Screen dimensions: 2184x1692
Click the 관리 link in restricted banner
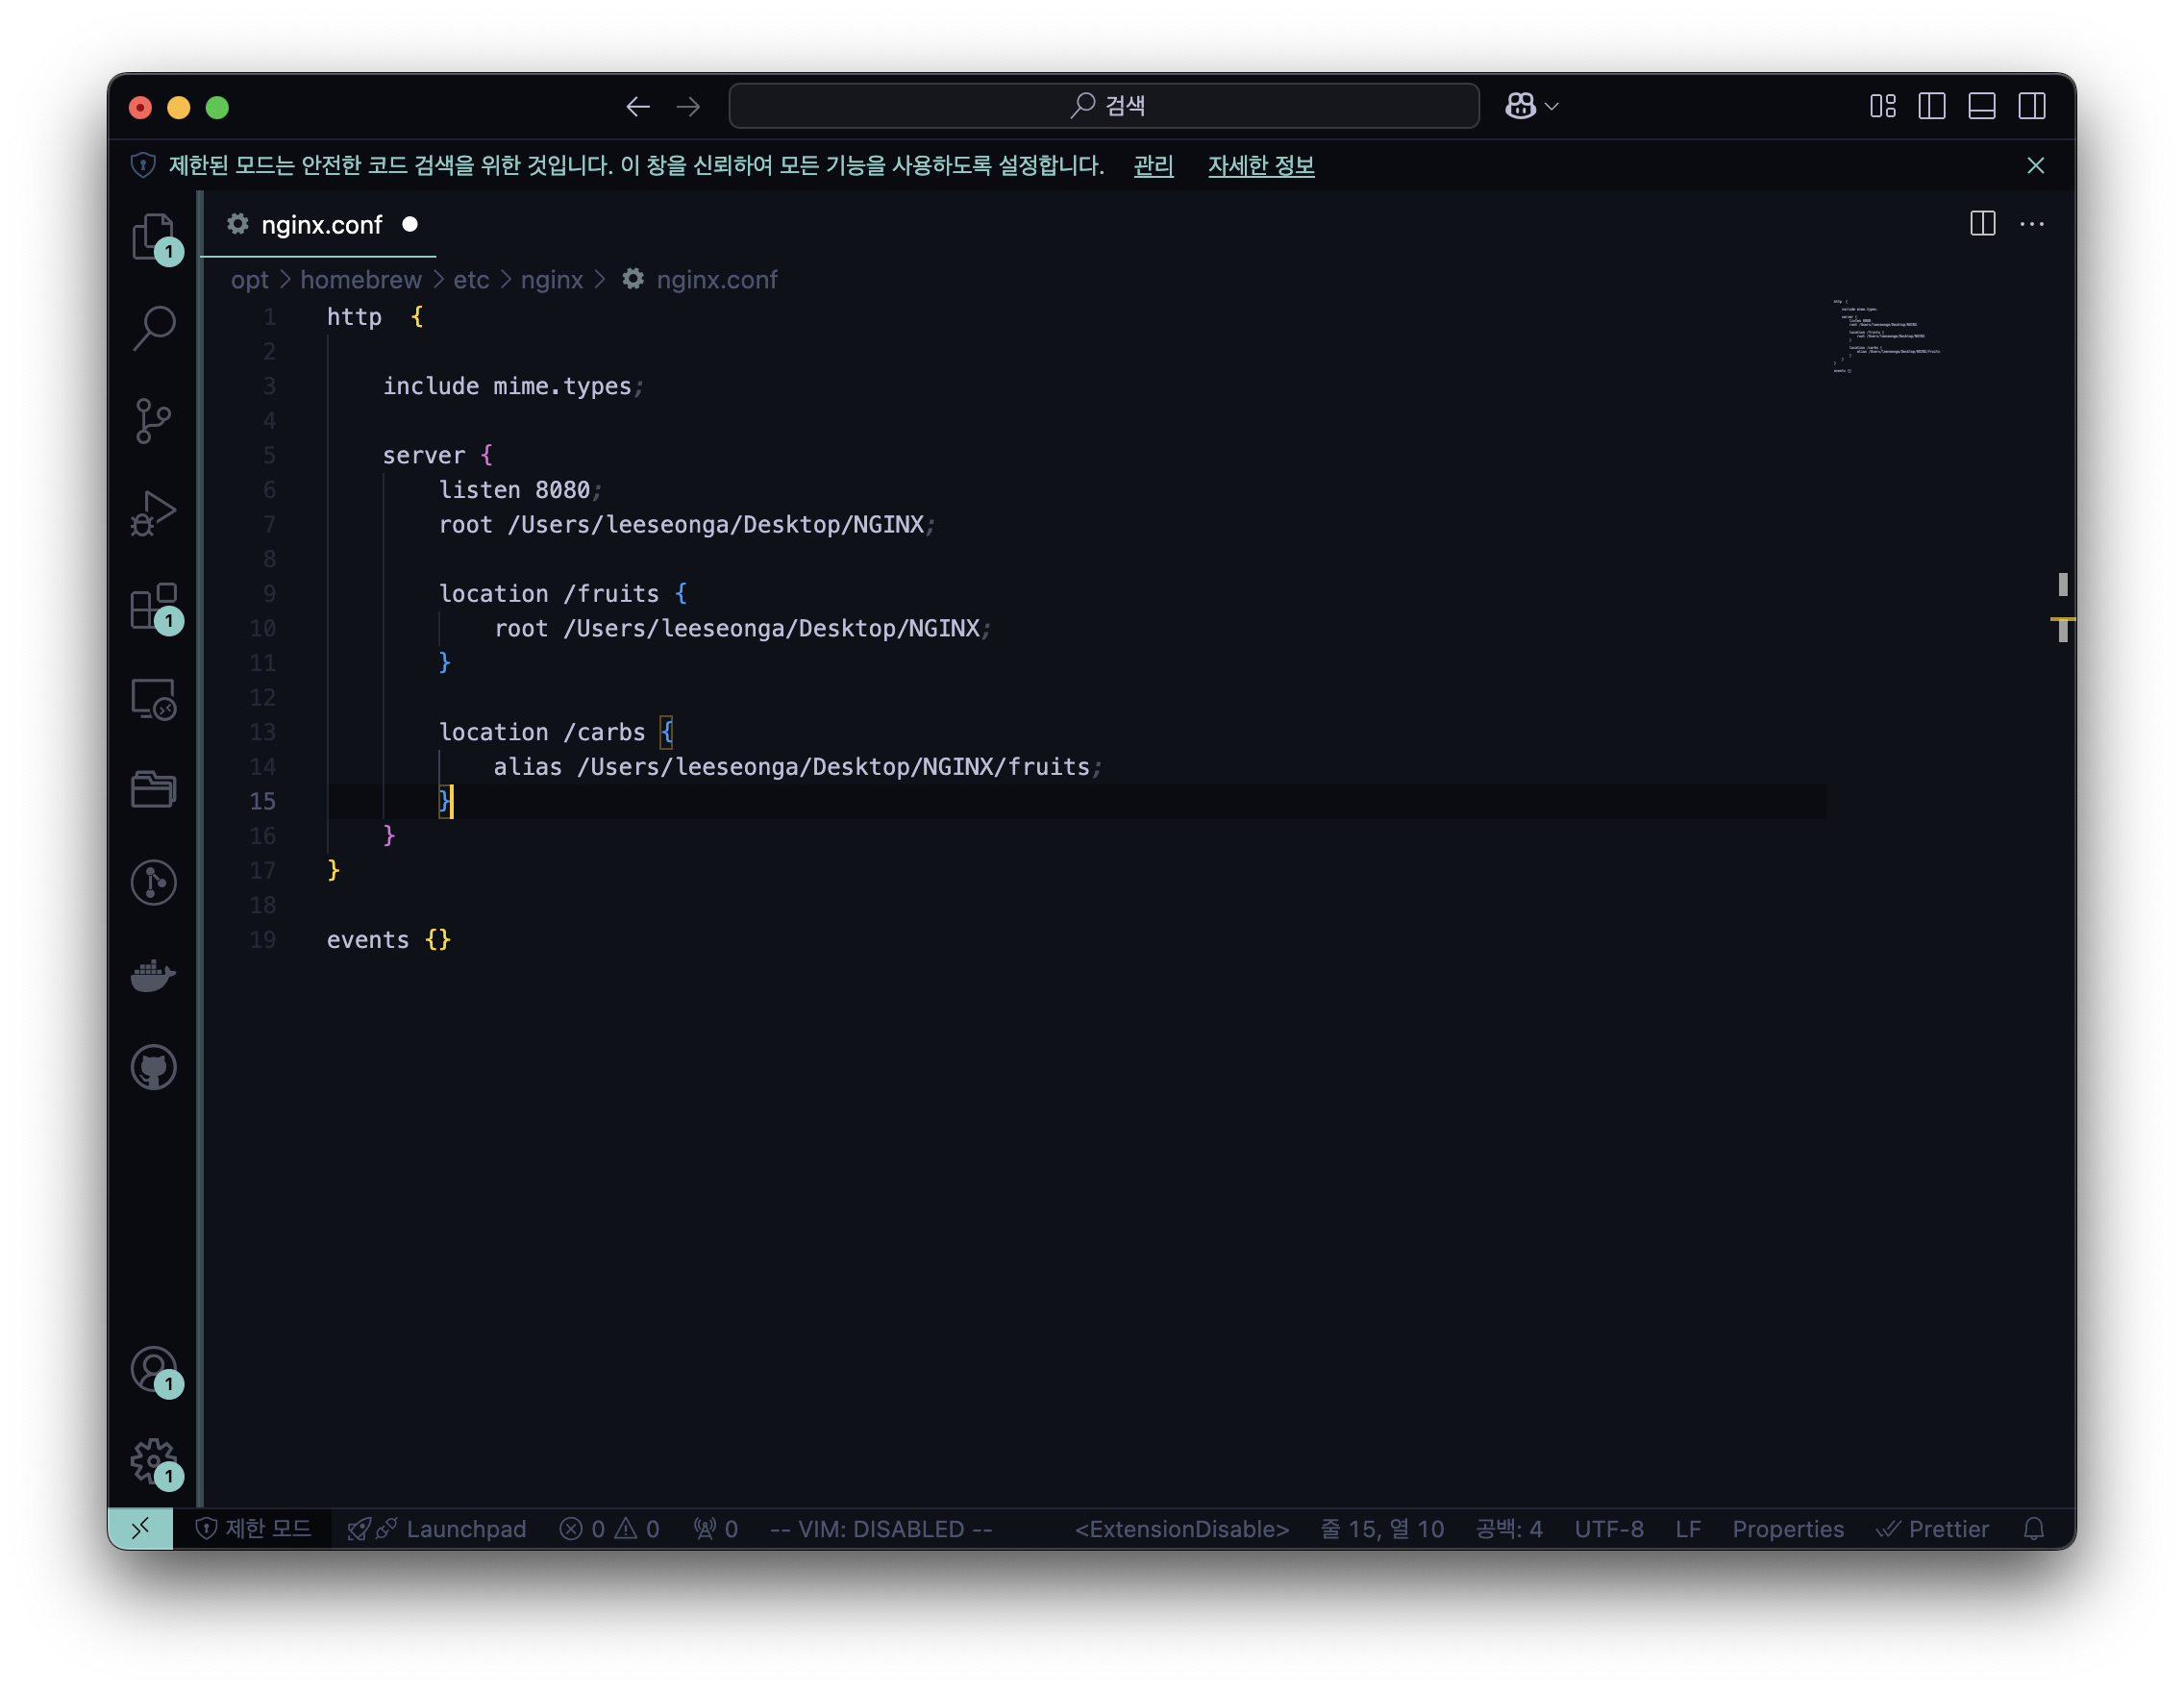pyautogui.click(x=1152, y=166)
